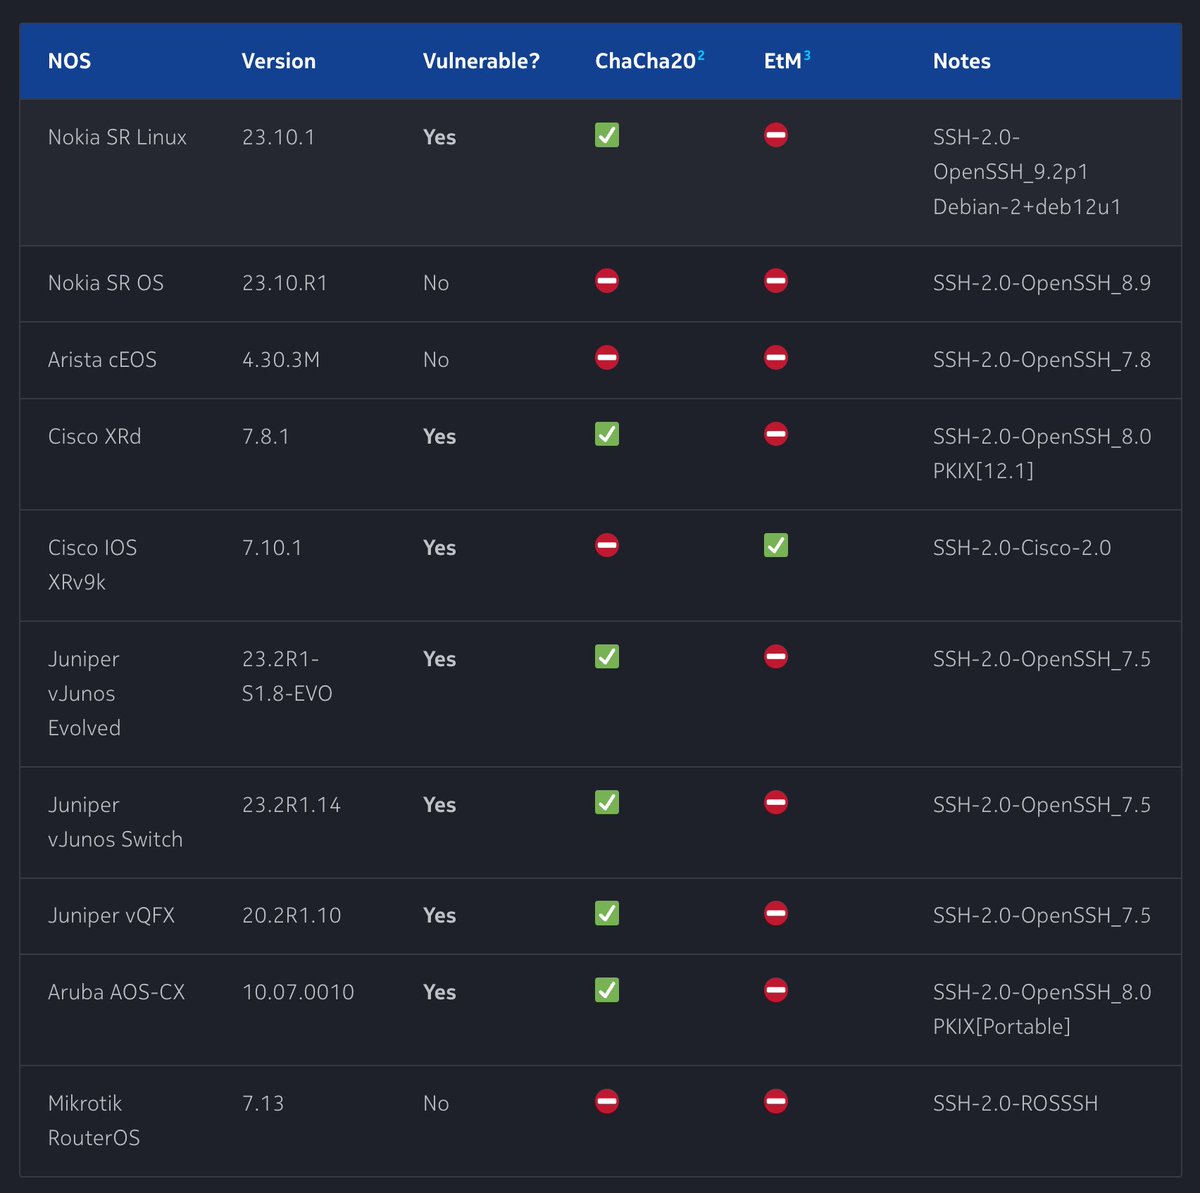
Task: Click the green ChaCha20 checkmark for Aruba AOS-CX
Action: (x=607, y=990)
